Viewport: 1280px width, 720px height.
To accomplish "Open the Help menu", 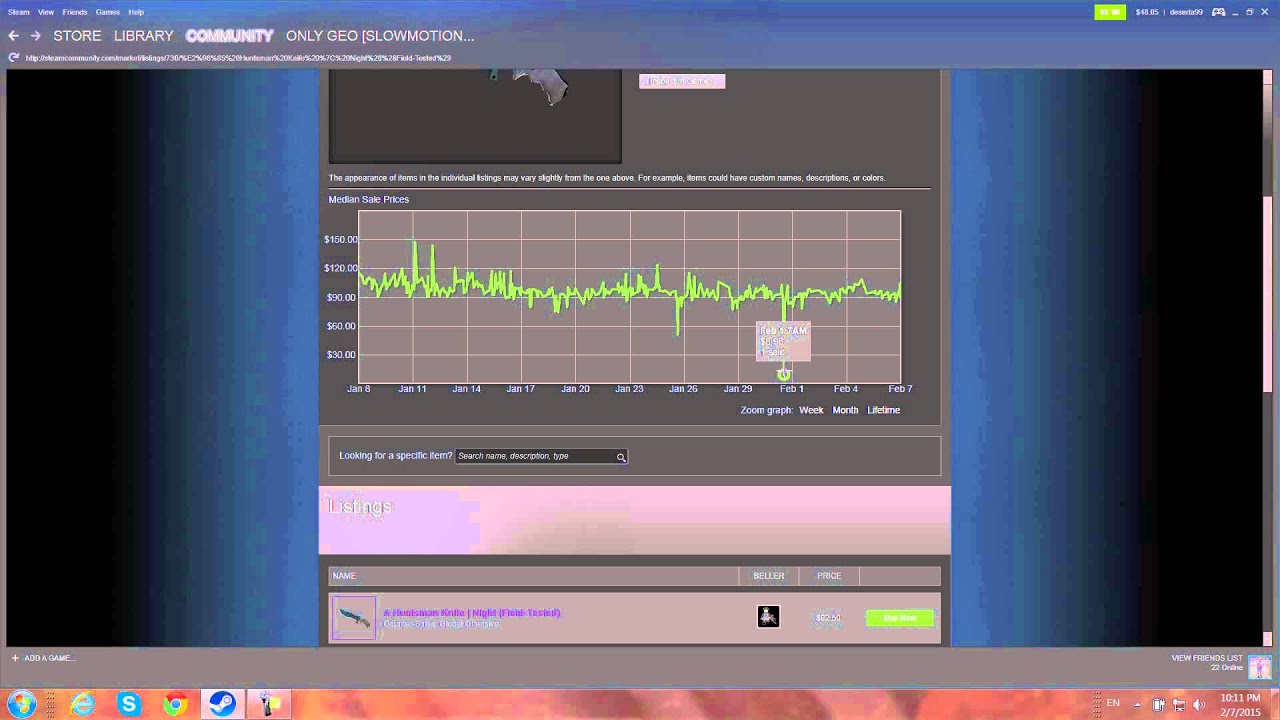I will pos(136,12).
